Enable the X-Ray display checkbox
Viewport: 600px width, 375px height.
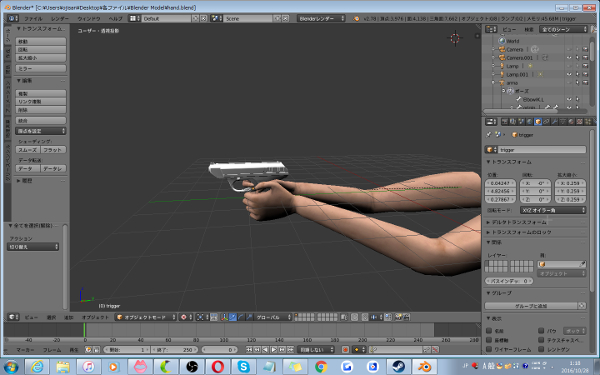coord(541,349)
